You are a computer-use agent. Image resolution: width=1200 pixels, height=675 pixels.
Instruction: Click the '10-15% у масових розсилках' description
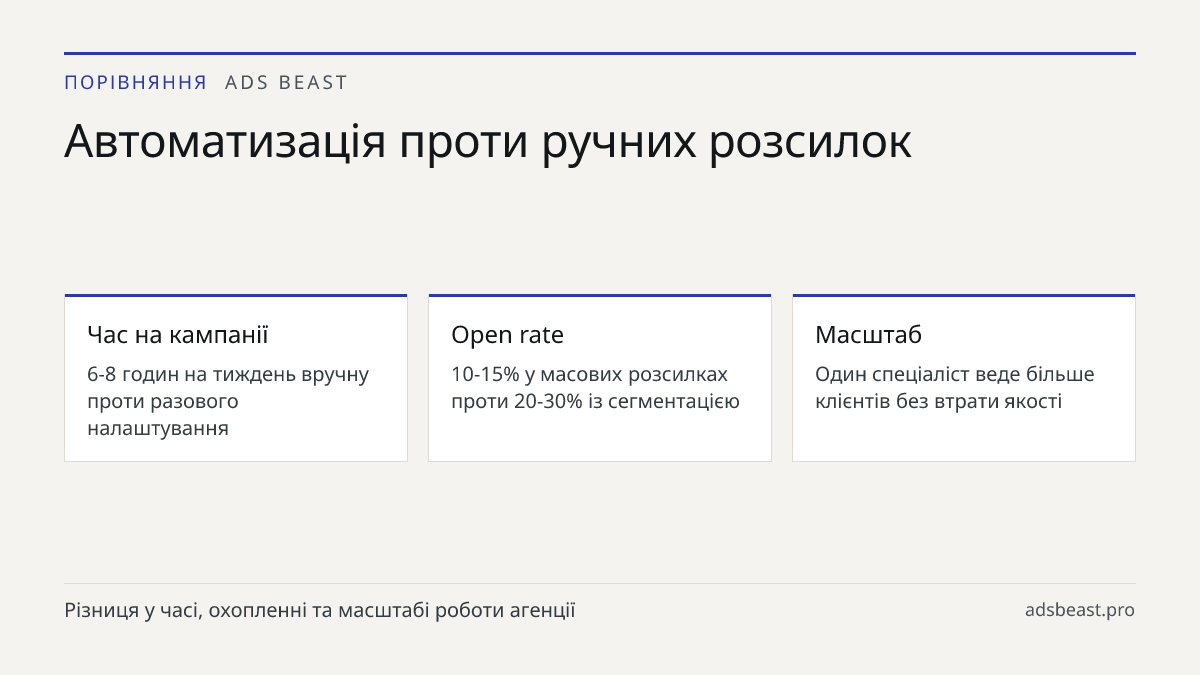point(590,375)
